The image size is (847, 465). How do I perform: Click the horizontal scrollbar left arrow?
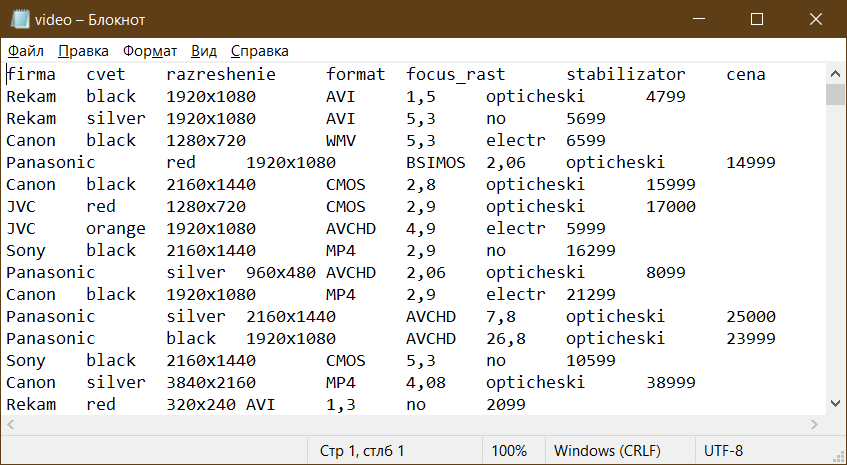(x=12, y=424)
